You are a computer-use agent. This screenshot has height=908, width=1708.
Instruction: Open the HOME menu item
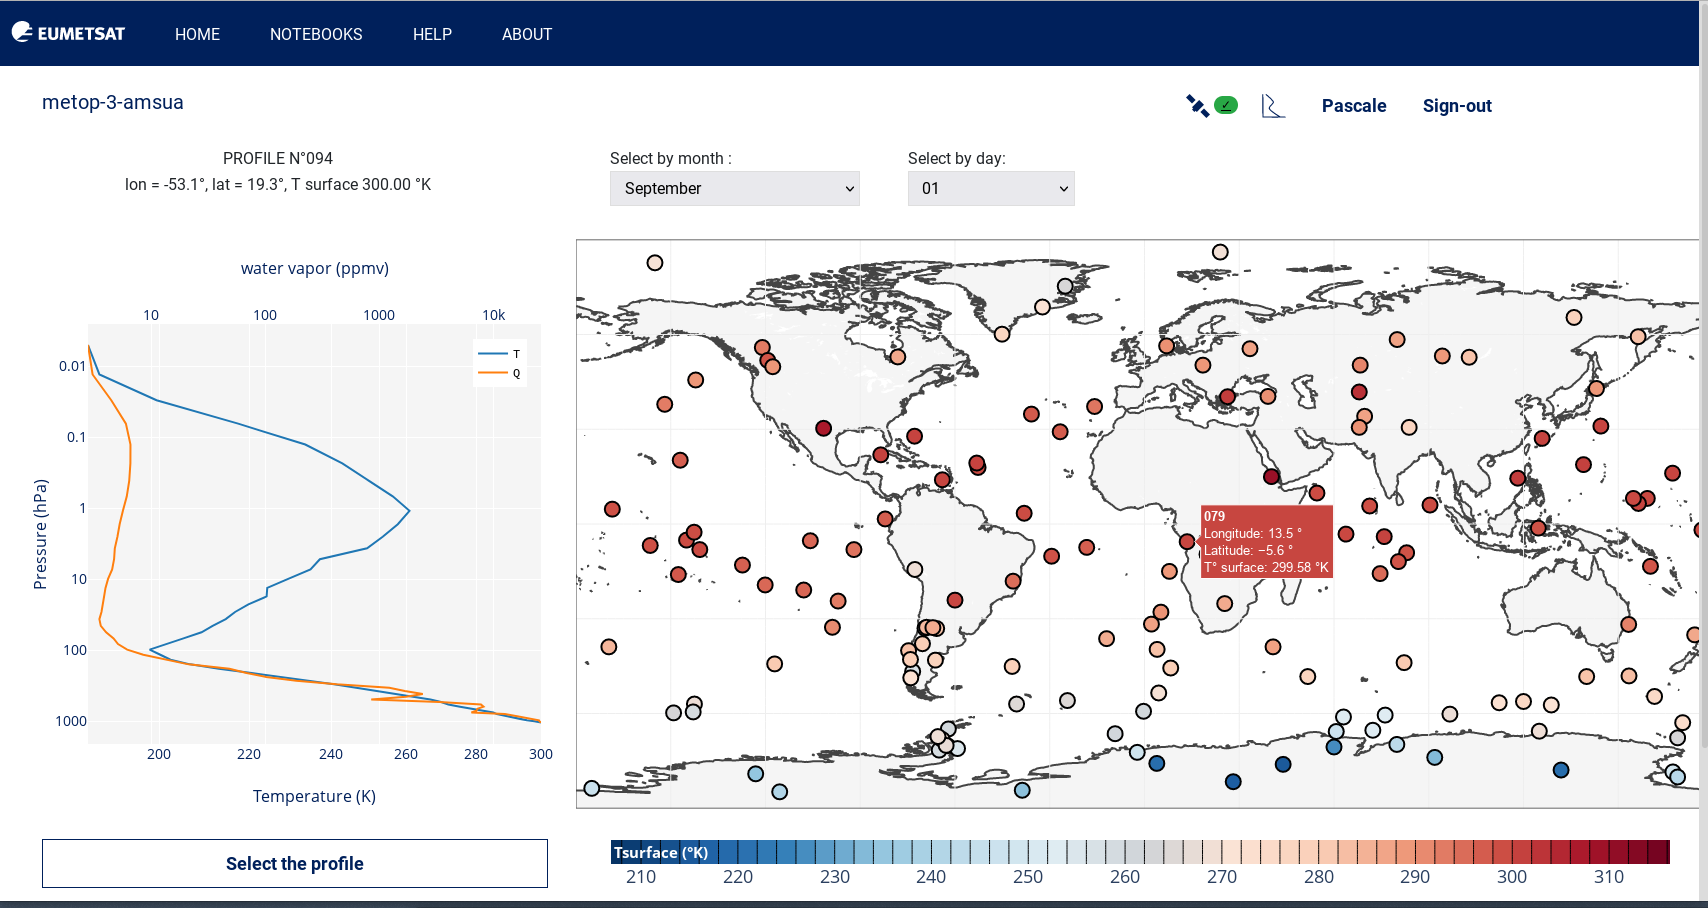[x=197, y=33]
